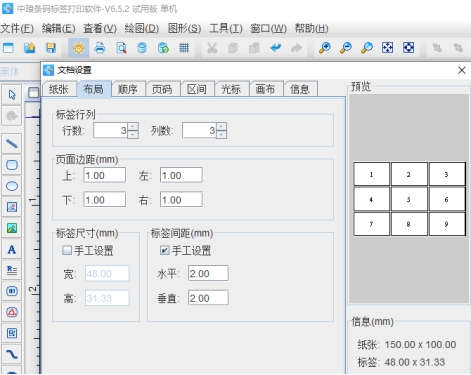Select the rounded rectangle tool
The width and height of the screenshot is (471, 375).
click(x=12, y=165)
